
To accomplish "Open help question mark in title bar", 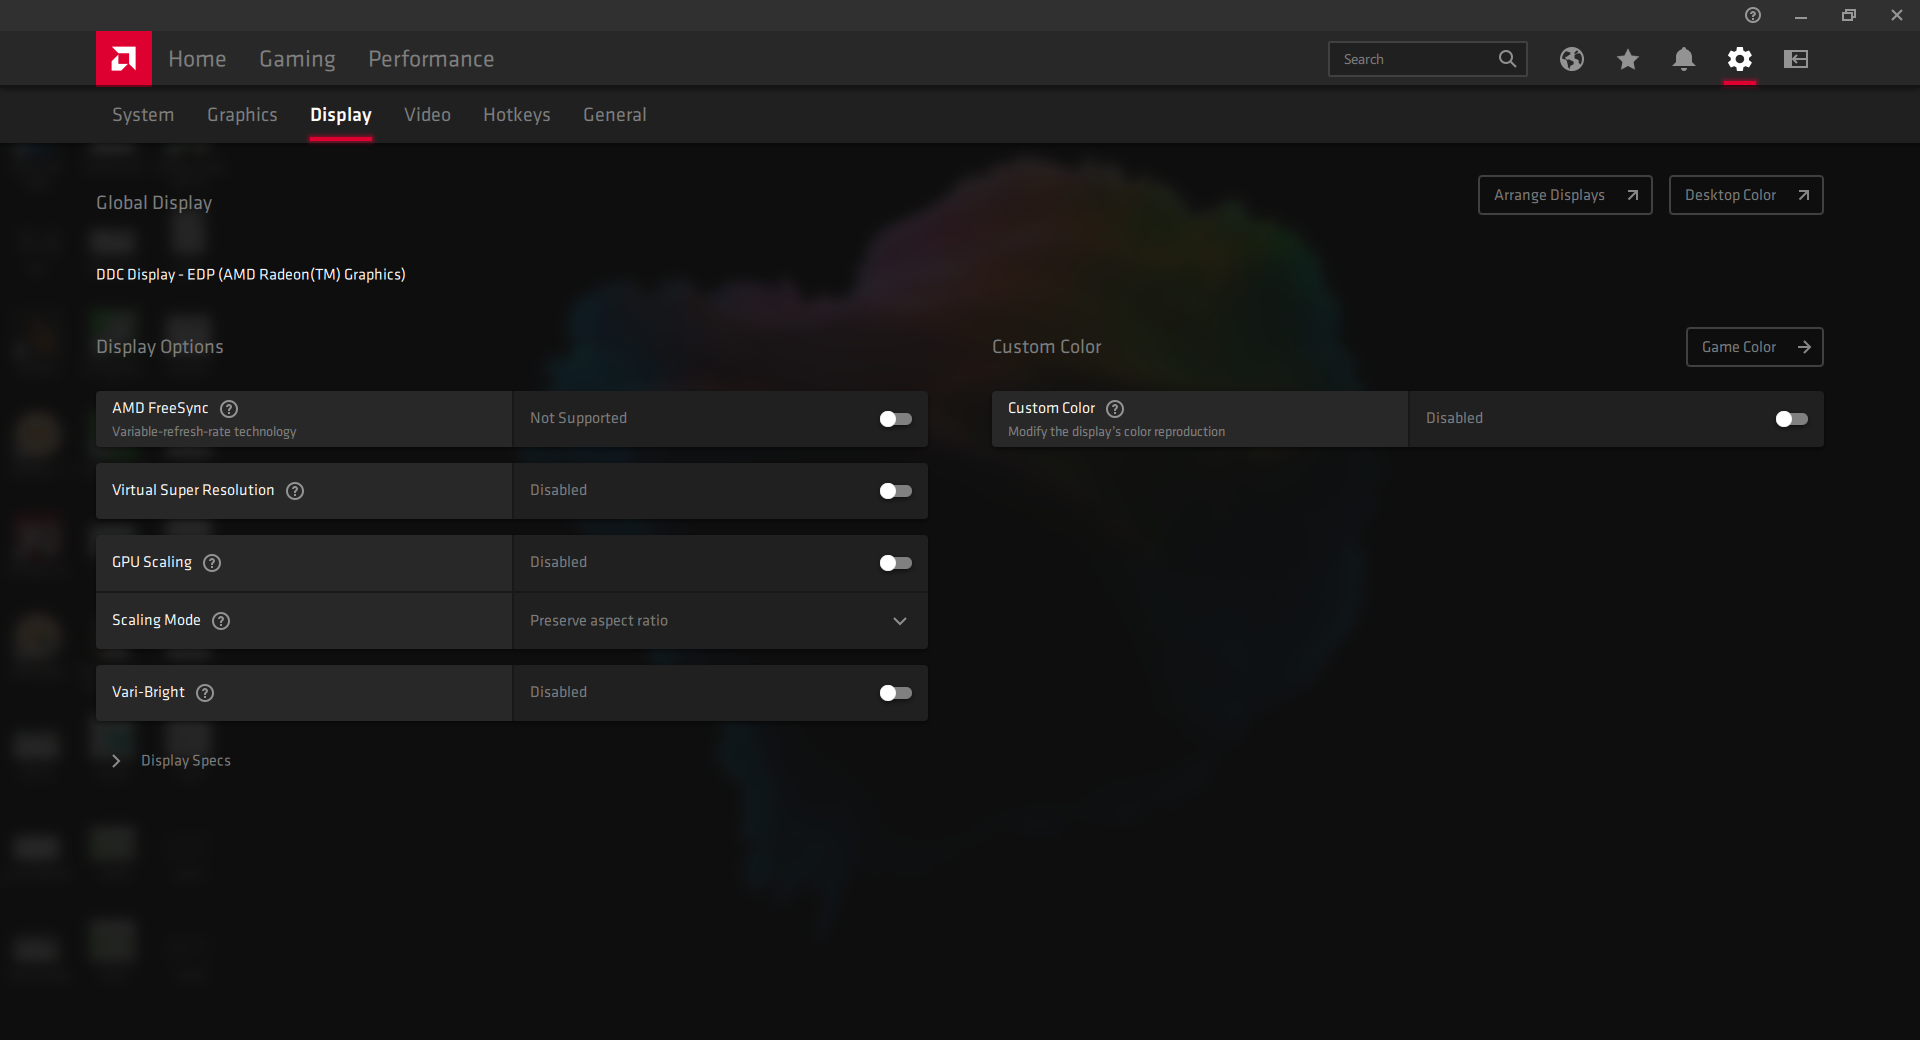I will (x=1753, y=15).
